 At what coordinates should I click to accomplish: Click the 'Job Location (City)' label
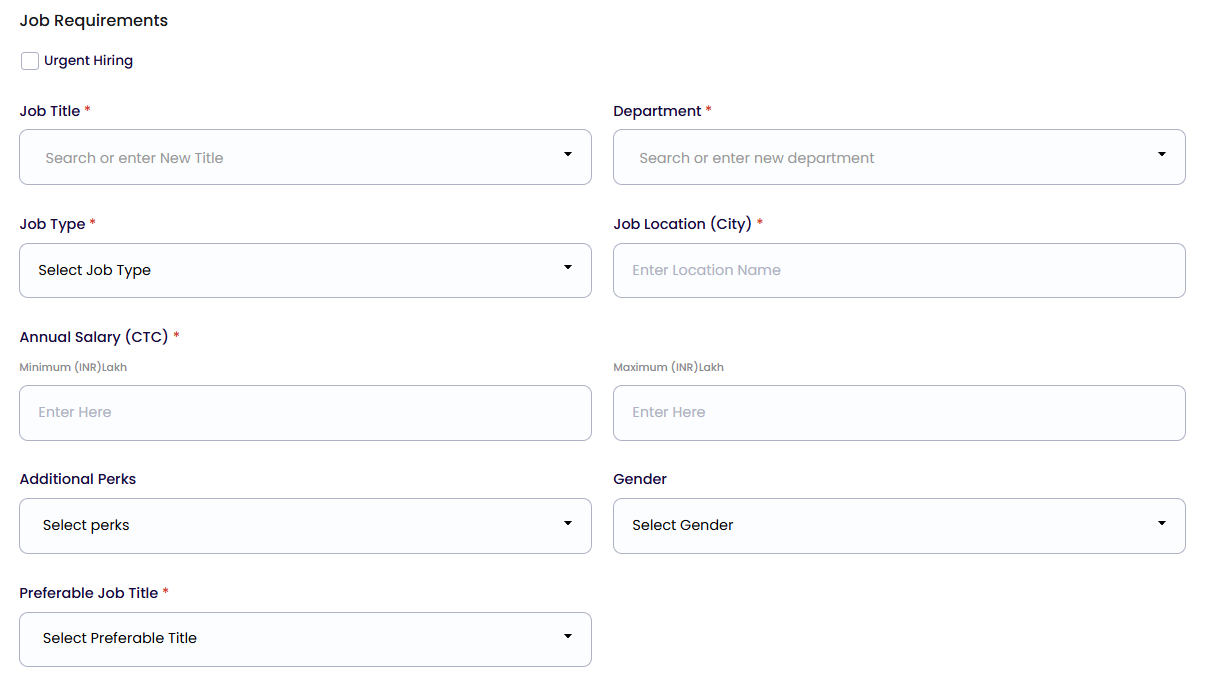click(x=682, y=224)
